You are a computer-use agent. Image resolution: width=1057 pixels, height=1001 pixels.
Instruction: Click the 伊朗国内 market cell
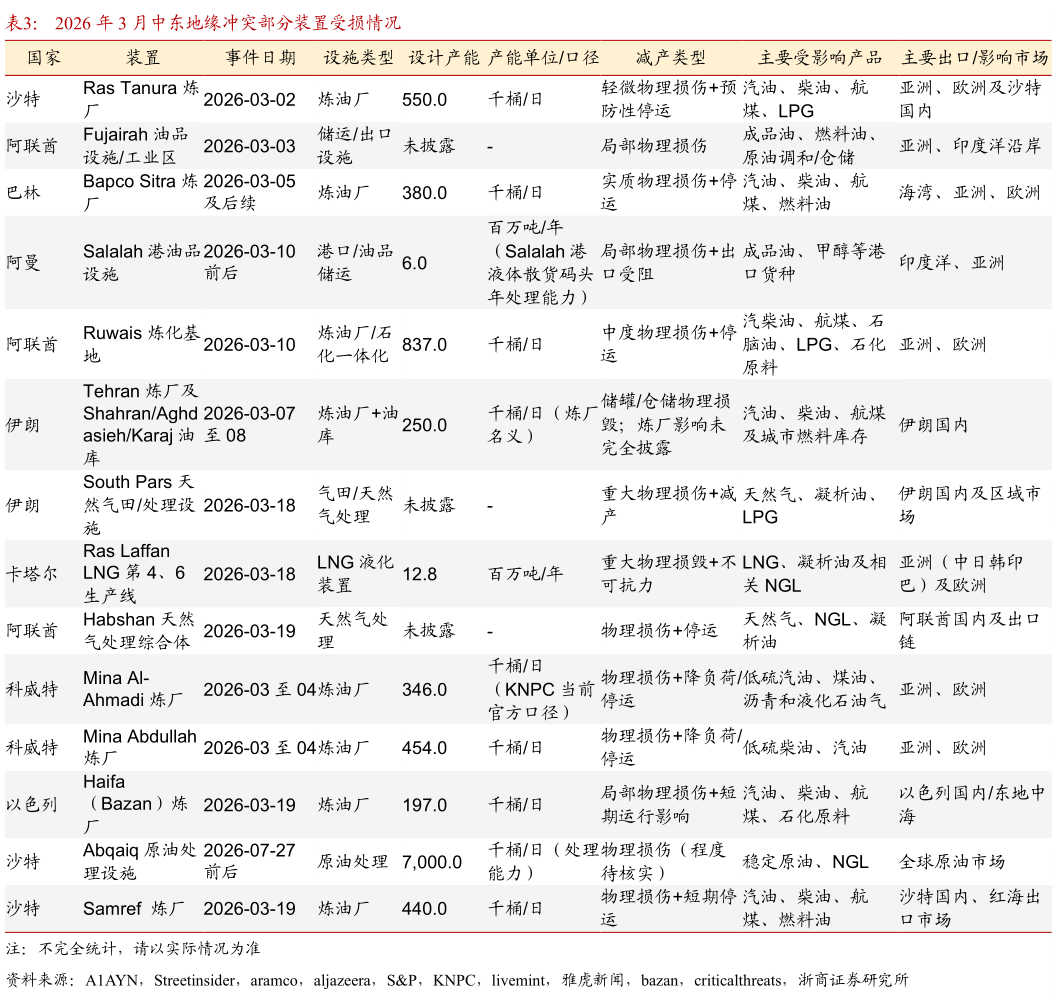click(x=934, y=425)
